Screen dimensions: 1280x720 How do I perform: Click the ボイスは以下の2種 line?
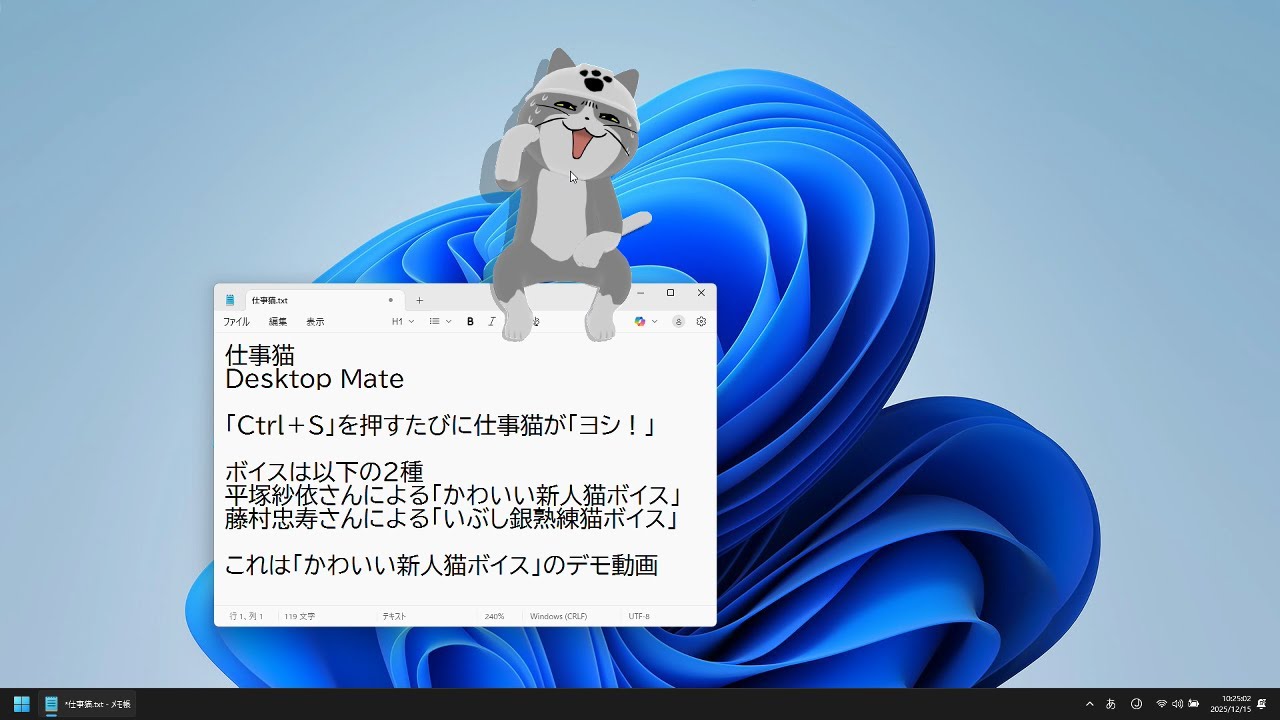pos(324,472)
